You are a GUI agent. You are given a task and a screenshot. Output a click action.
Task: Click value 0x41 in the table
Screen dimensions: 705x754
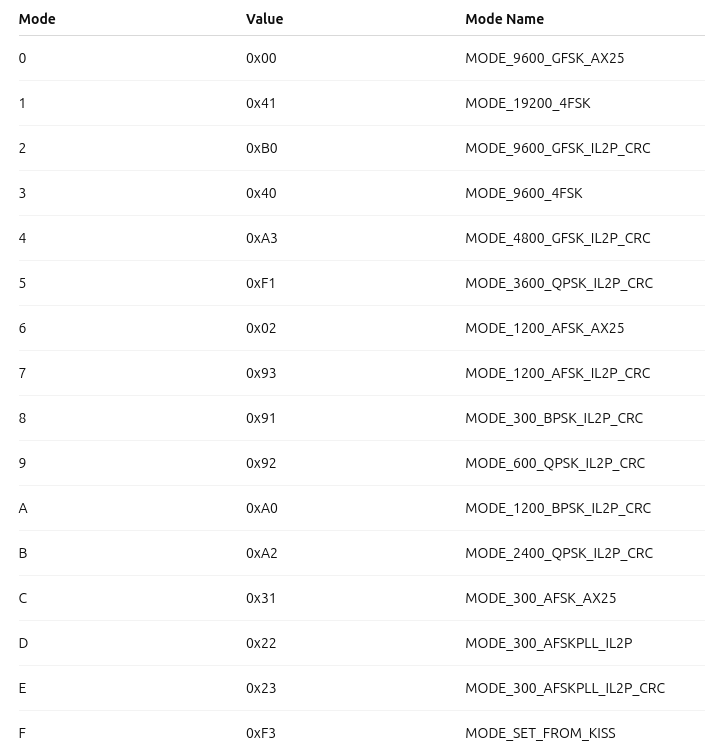coord(261,103)
